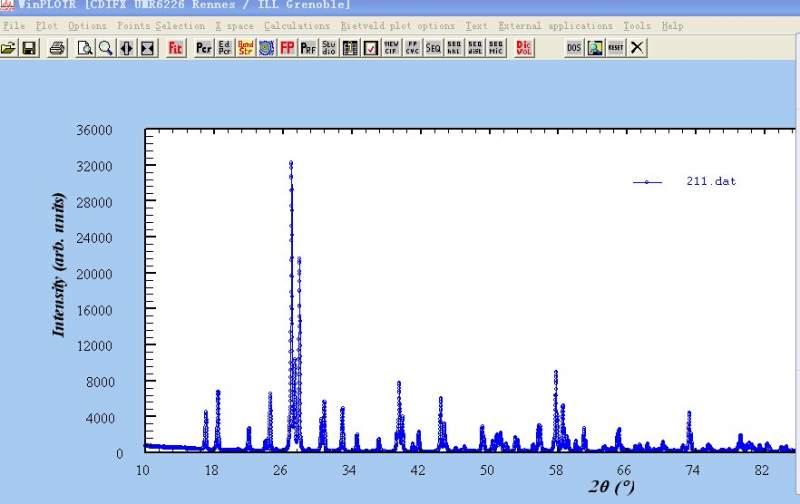800x504 pixels.
Task: Activate the magnifying glass zoom tool
Action: click(x=106, y=48)
